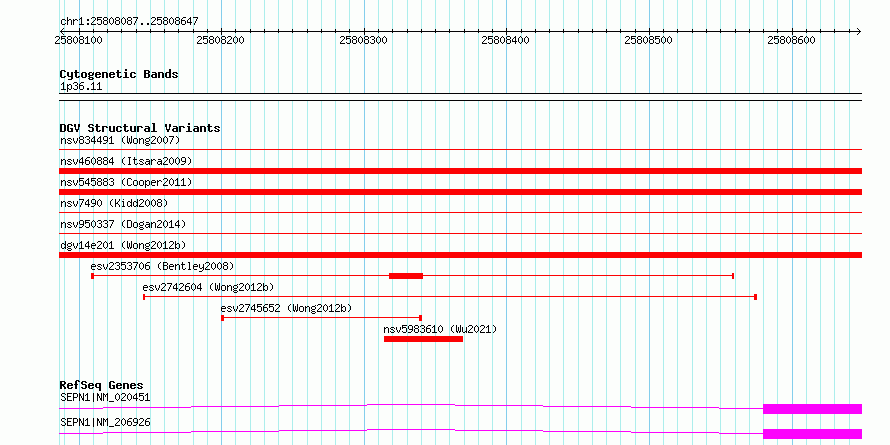The image size is (890, 445).
Task: Click the 25808200 ruler coordinate
Action: 220,40
